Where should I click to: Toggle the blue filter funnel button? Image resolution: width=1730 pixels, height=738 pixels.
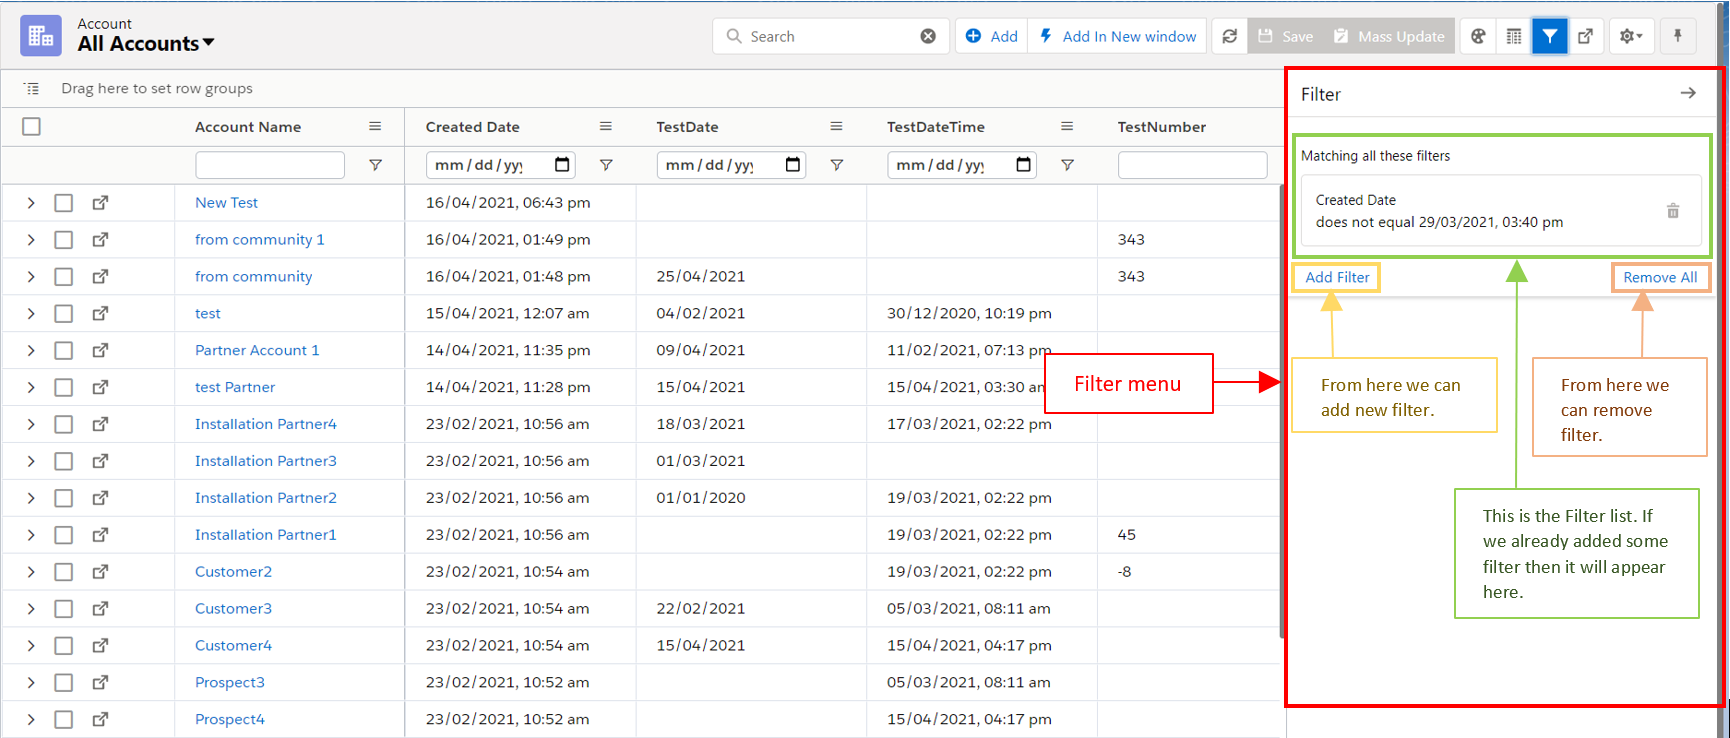point(1549,37)
